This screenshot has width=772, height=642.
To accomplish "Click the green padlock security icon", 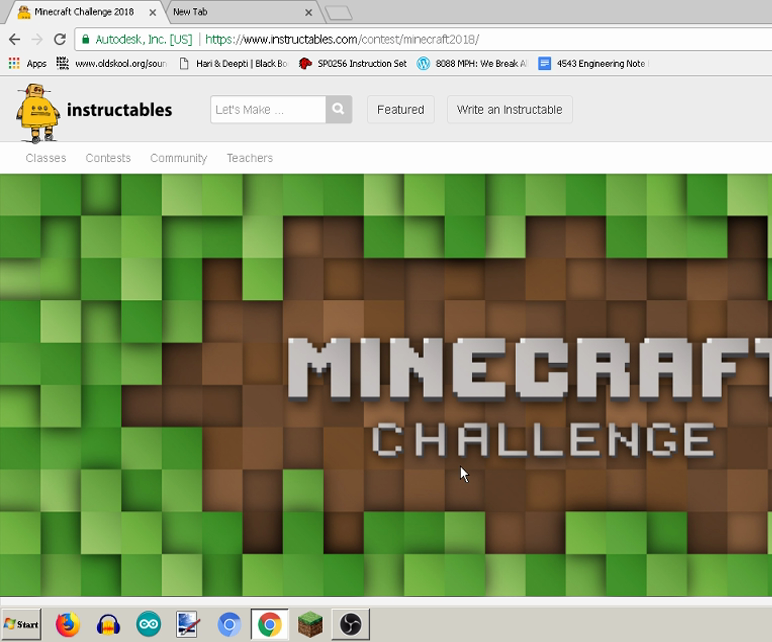I will 85,39.
